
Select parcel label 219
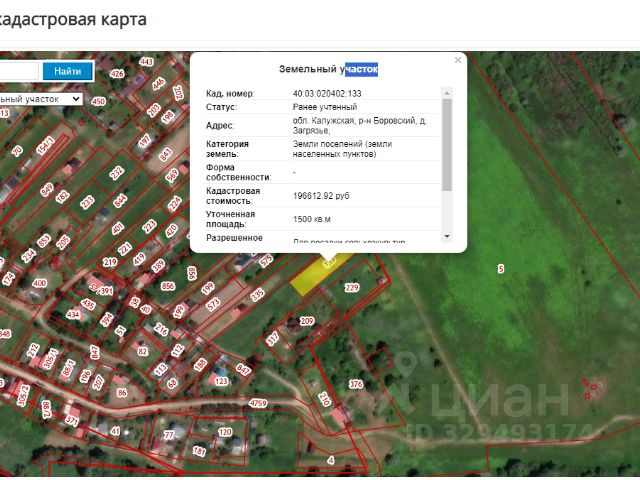pyautogui.click(x=109, y=262)
